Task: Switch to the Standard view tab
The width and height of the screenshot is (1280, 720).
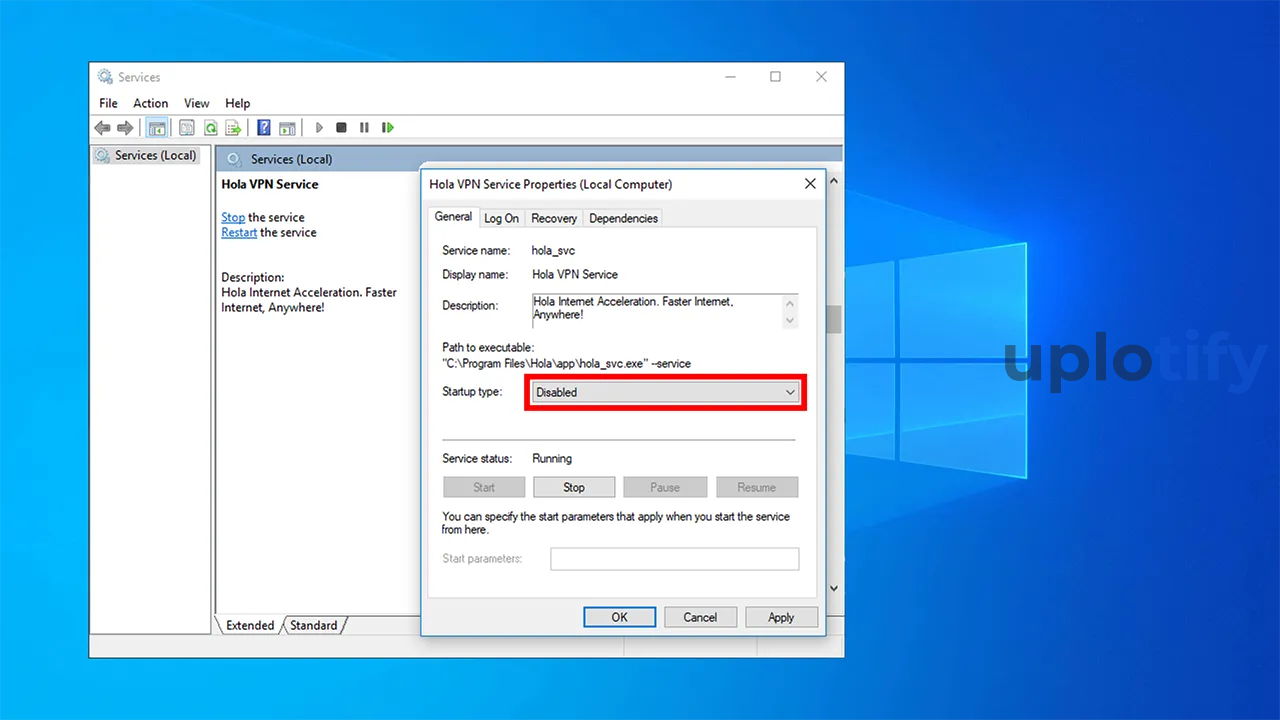Action: [x=314, y=625]
